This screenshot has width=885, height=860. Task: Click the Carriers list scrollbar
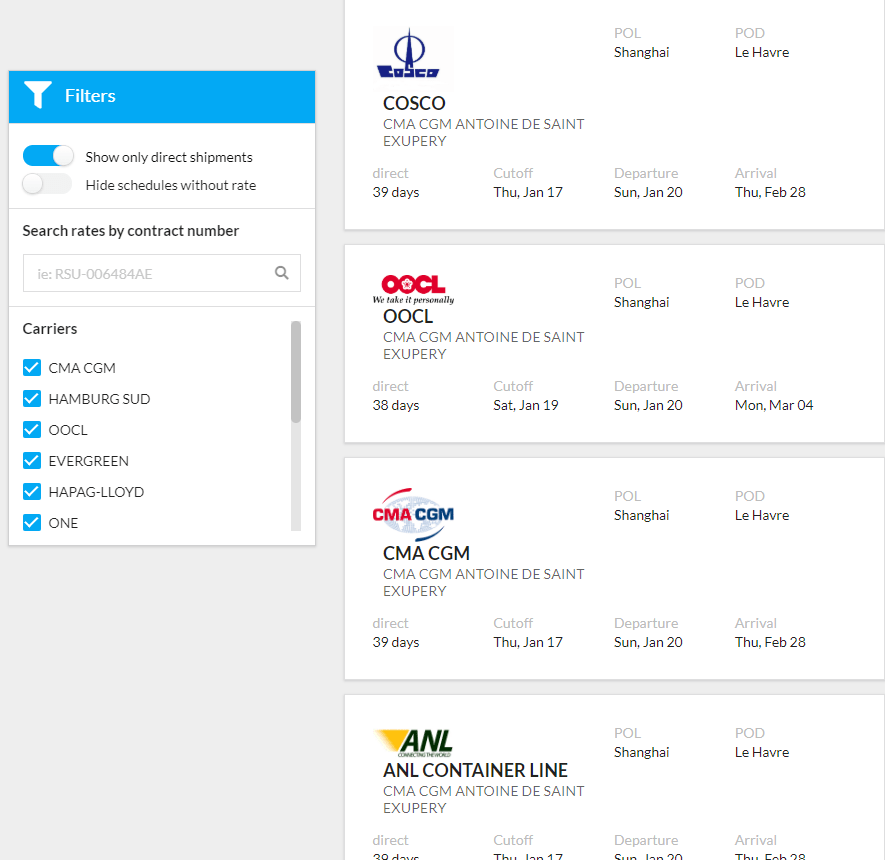(296, 372)
